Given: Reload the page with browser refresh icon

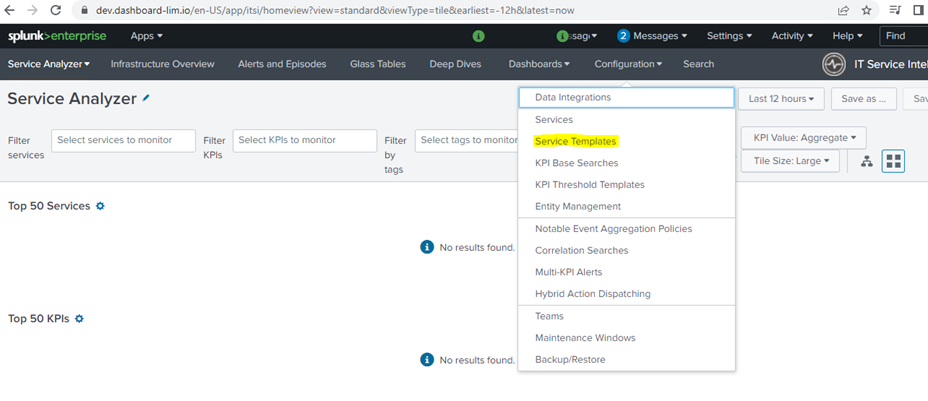Looking at the screenshot, I should pyautogui.click(x=56, y=10).
